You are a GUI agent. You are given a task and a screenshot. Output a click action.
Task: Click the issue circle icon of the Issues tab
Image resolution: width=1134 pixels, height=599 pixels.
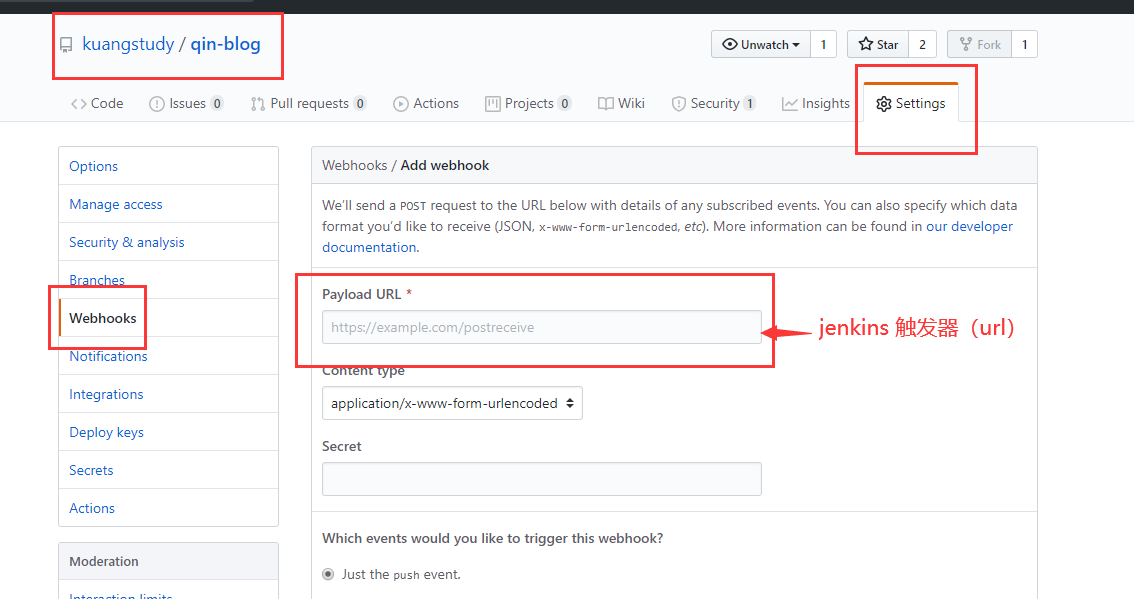156,104
